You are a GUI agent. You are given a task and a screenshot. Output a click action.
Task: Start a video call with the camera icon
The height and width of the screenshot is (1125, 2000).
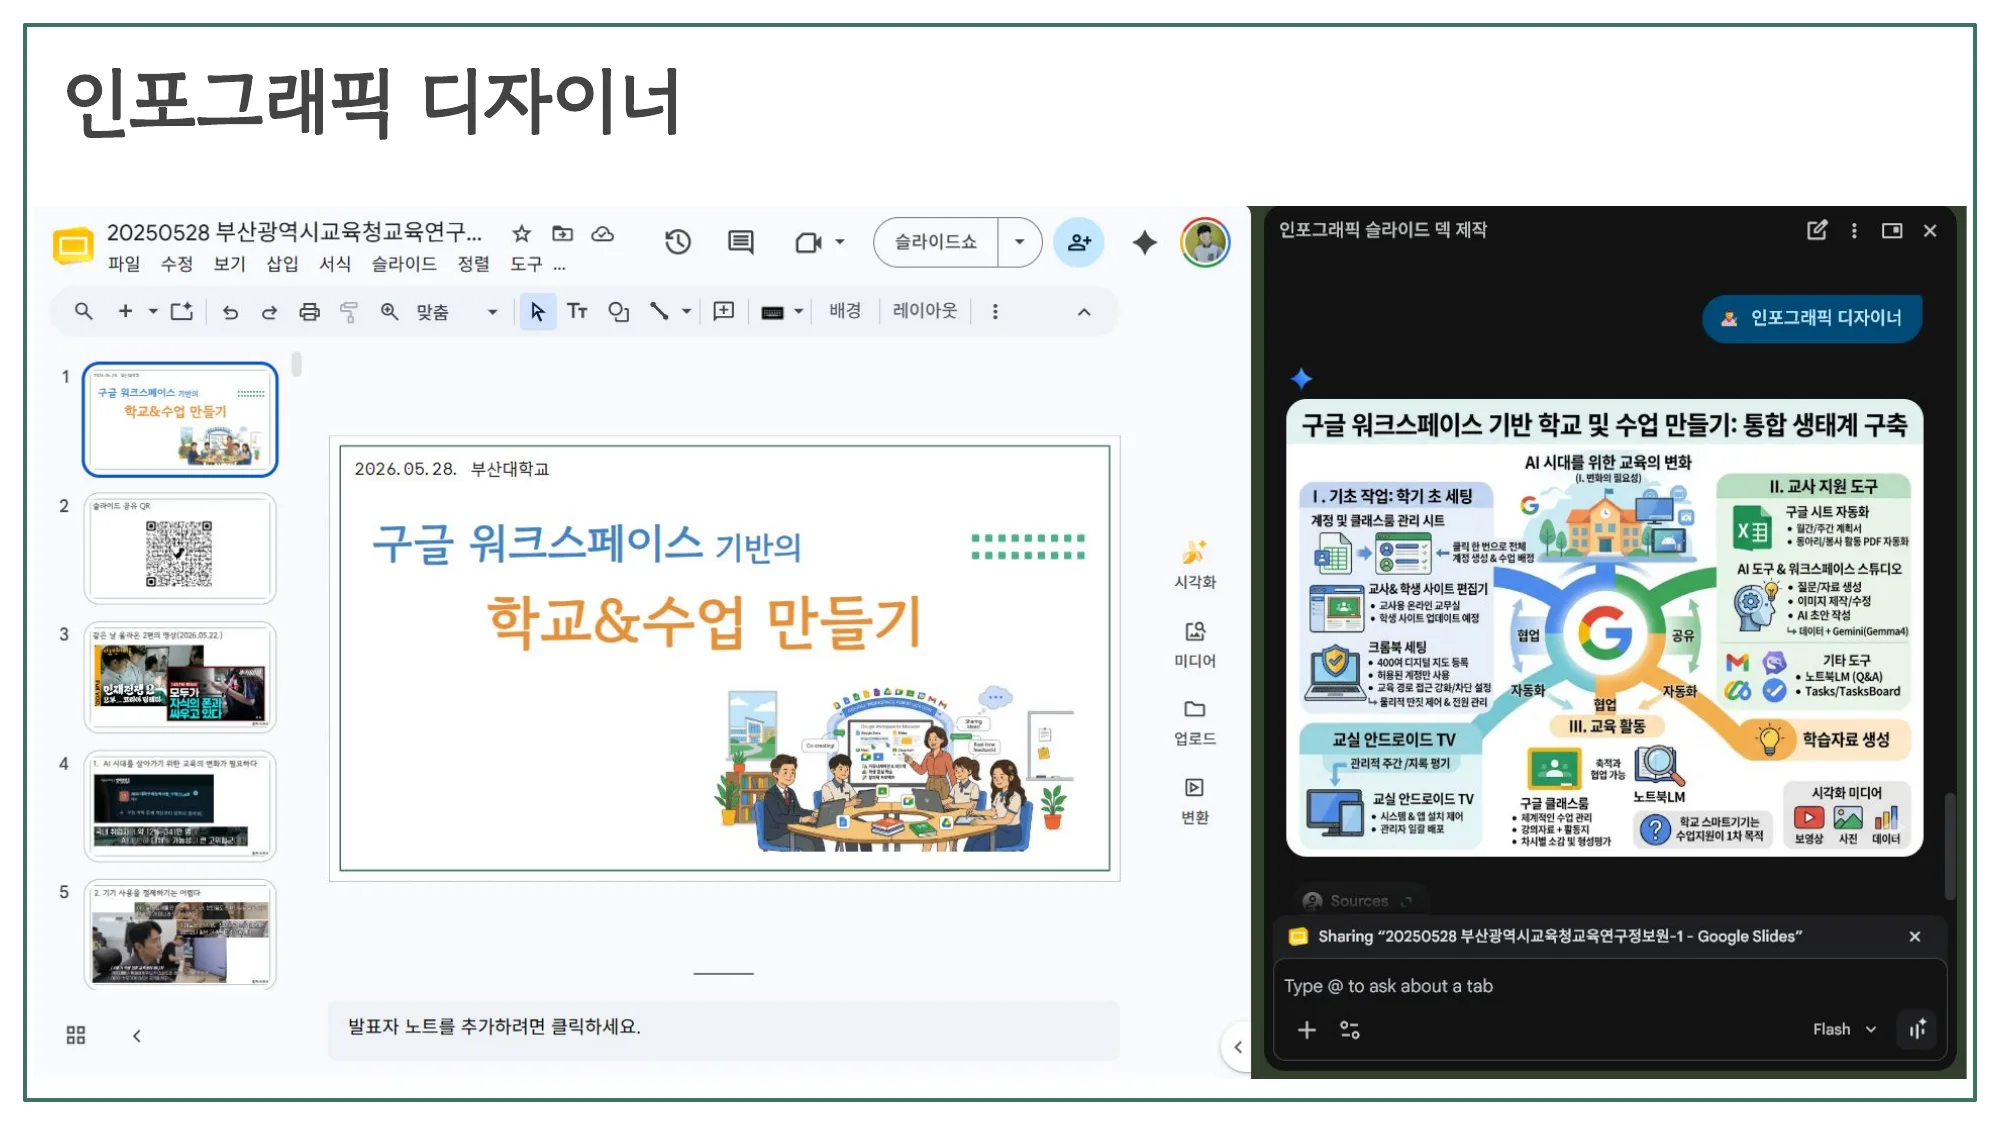(808, 242)
